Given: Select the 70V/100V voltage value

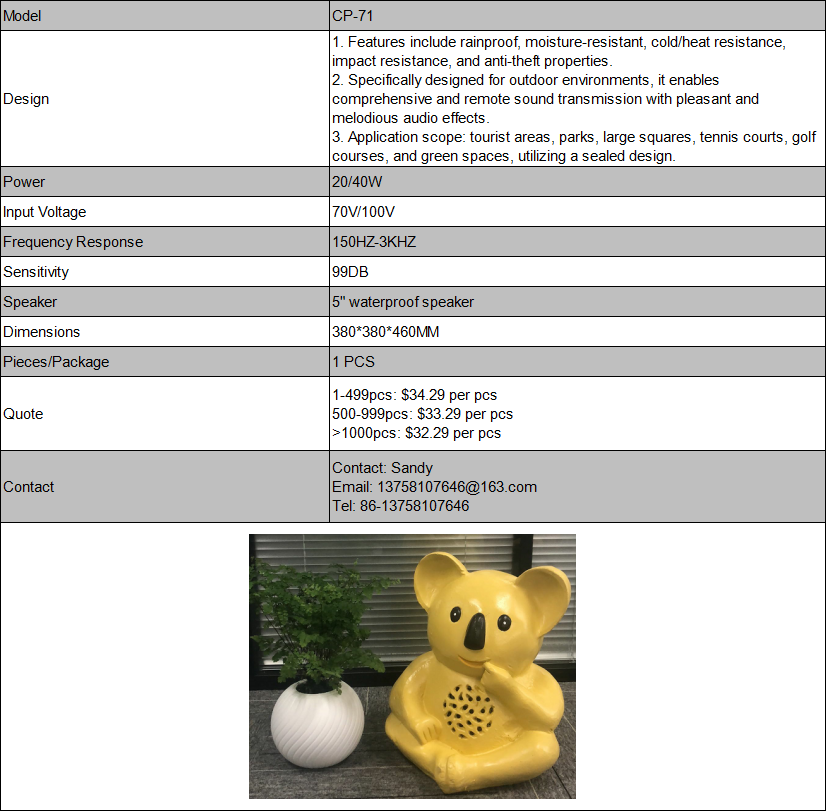Looking at the screenshot, I should click(x=360, y=212).
